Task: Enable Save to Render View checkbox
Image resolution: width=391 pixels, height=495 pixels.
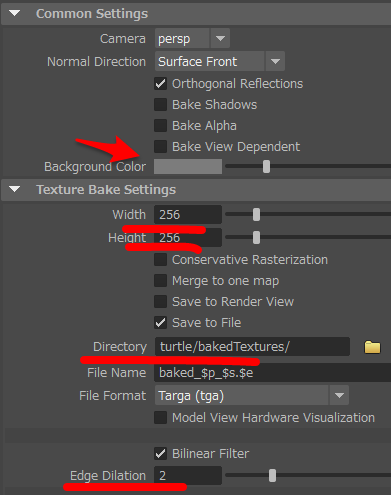Action: pyautogui.click(x=160, y=301)
